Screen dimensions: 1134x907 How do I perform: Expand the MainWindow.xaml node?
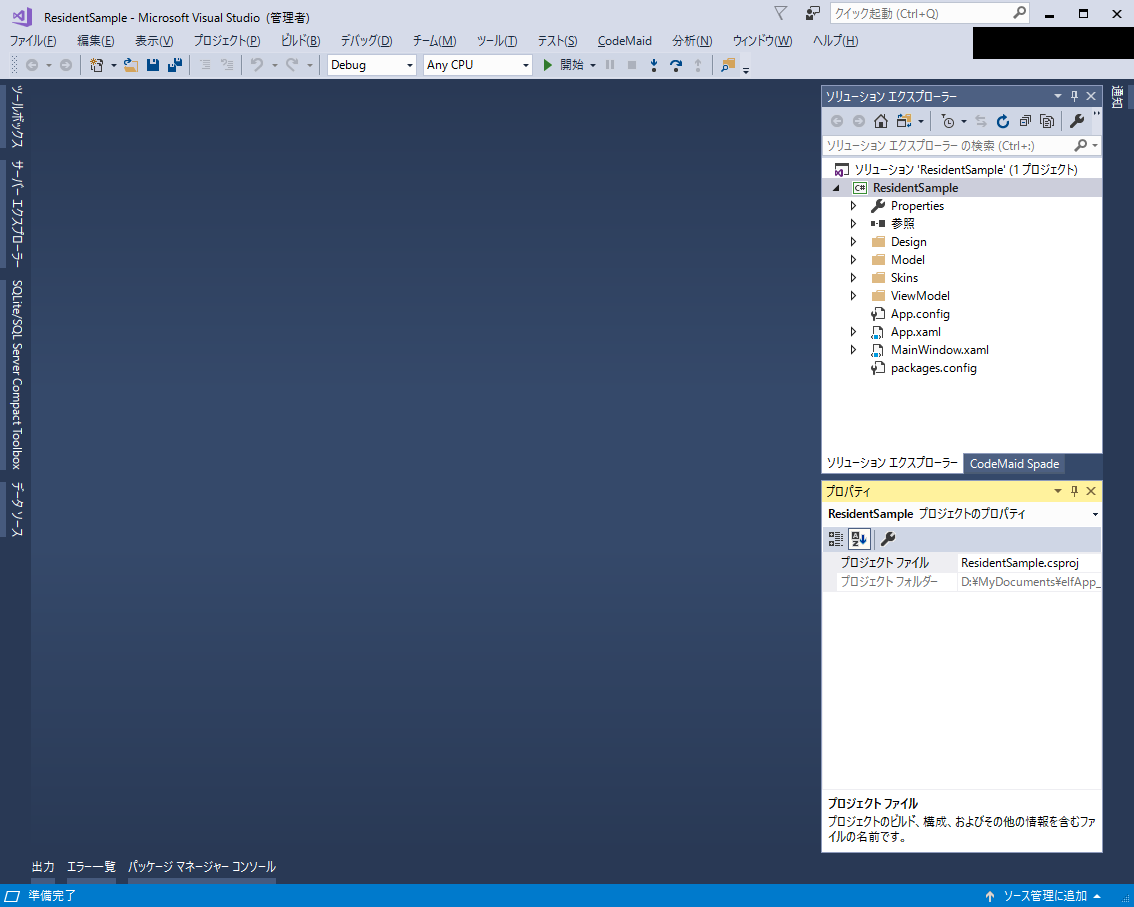[853, 350]
